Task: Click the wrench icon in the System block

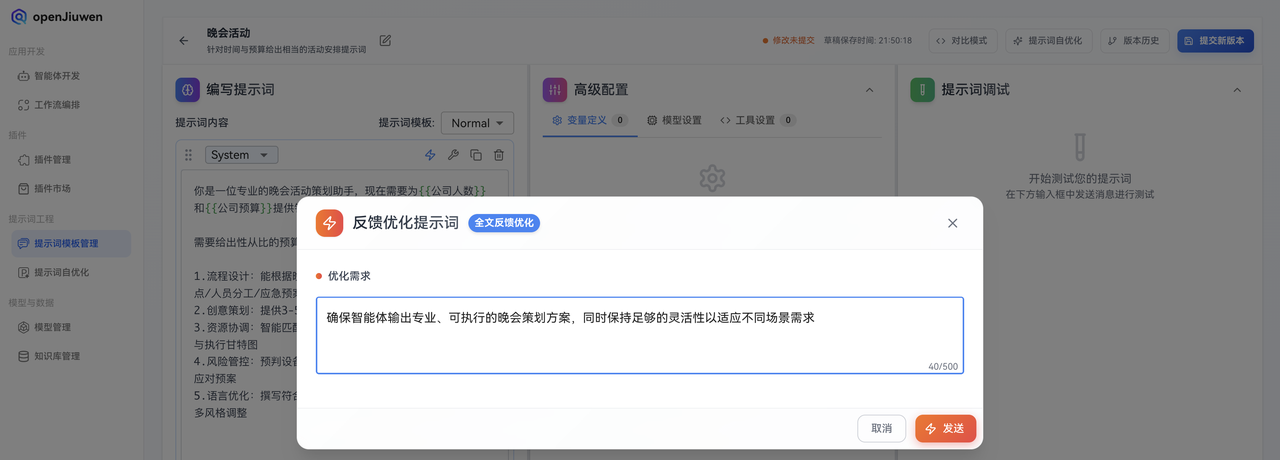Action: (453, 155)
